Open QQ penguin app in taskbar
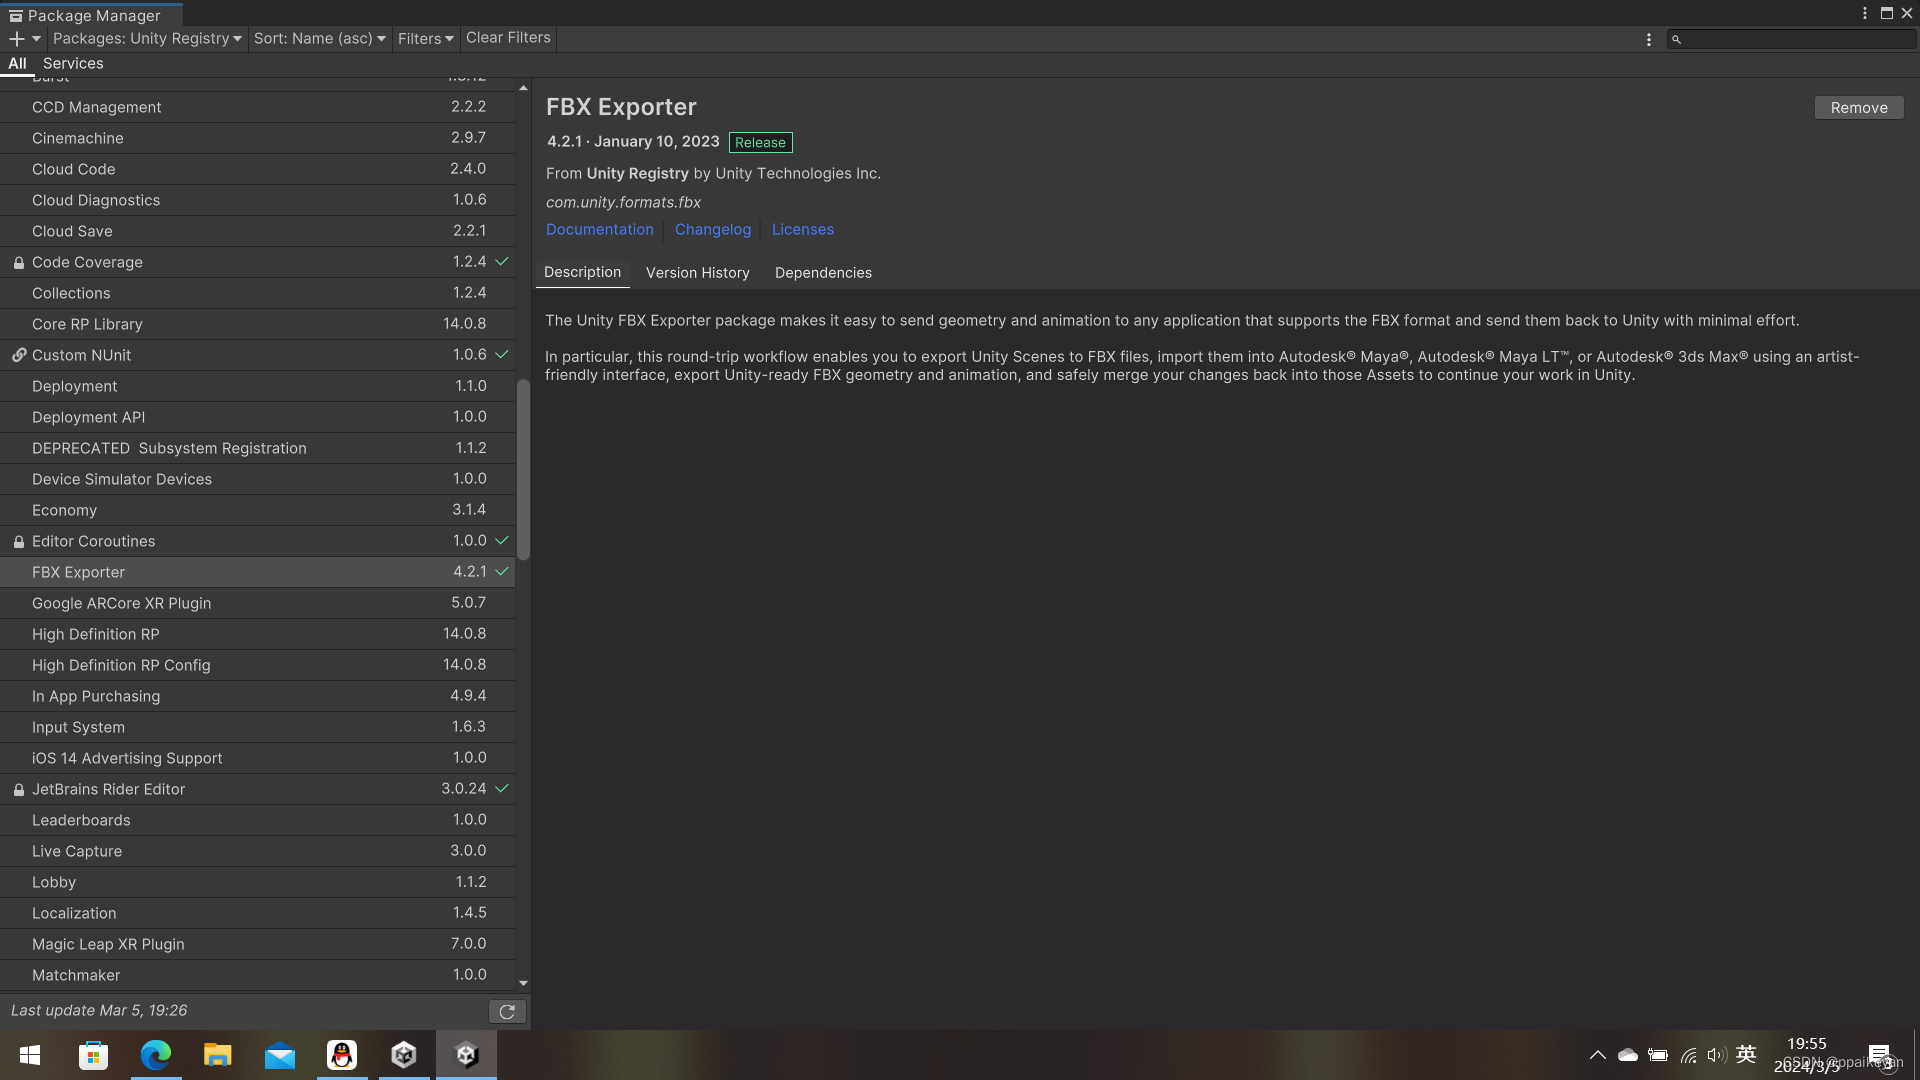Image resolution: width=1920 pixels, height=1080 pixels. [x=342, y=1055]
